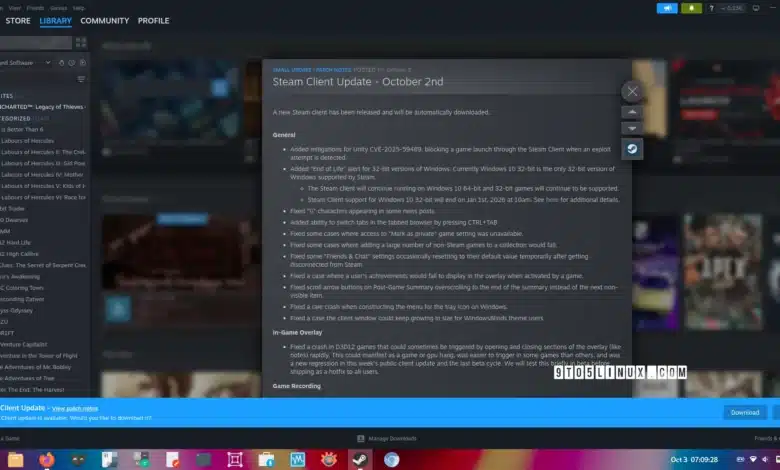This screenshot has width=780, height=470.
Task: Click the library filter icon left of clock
Action: pos(62,63)
